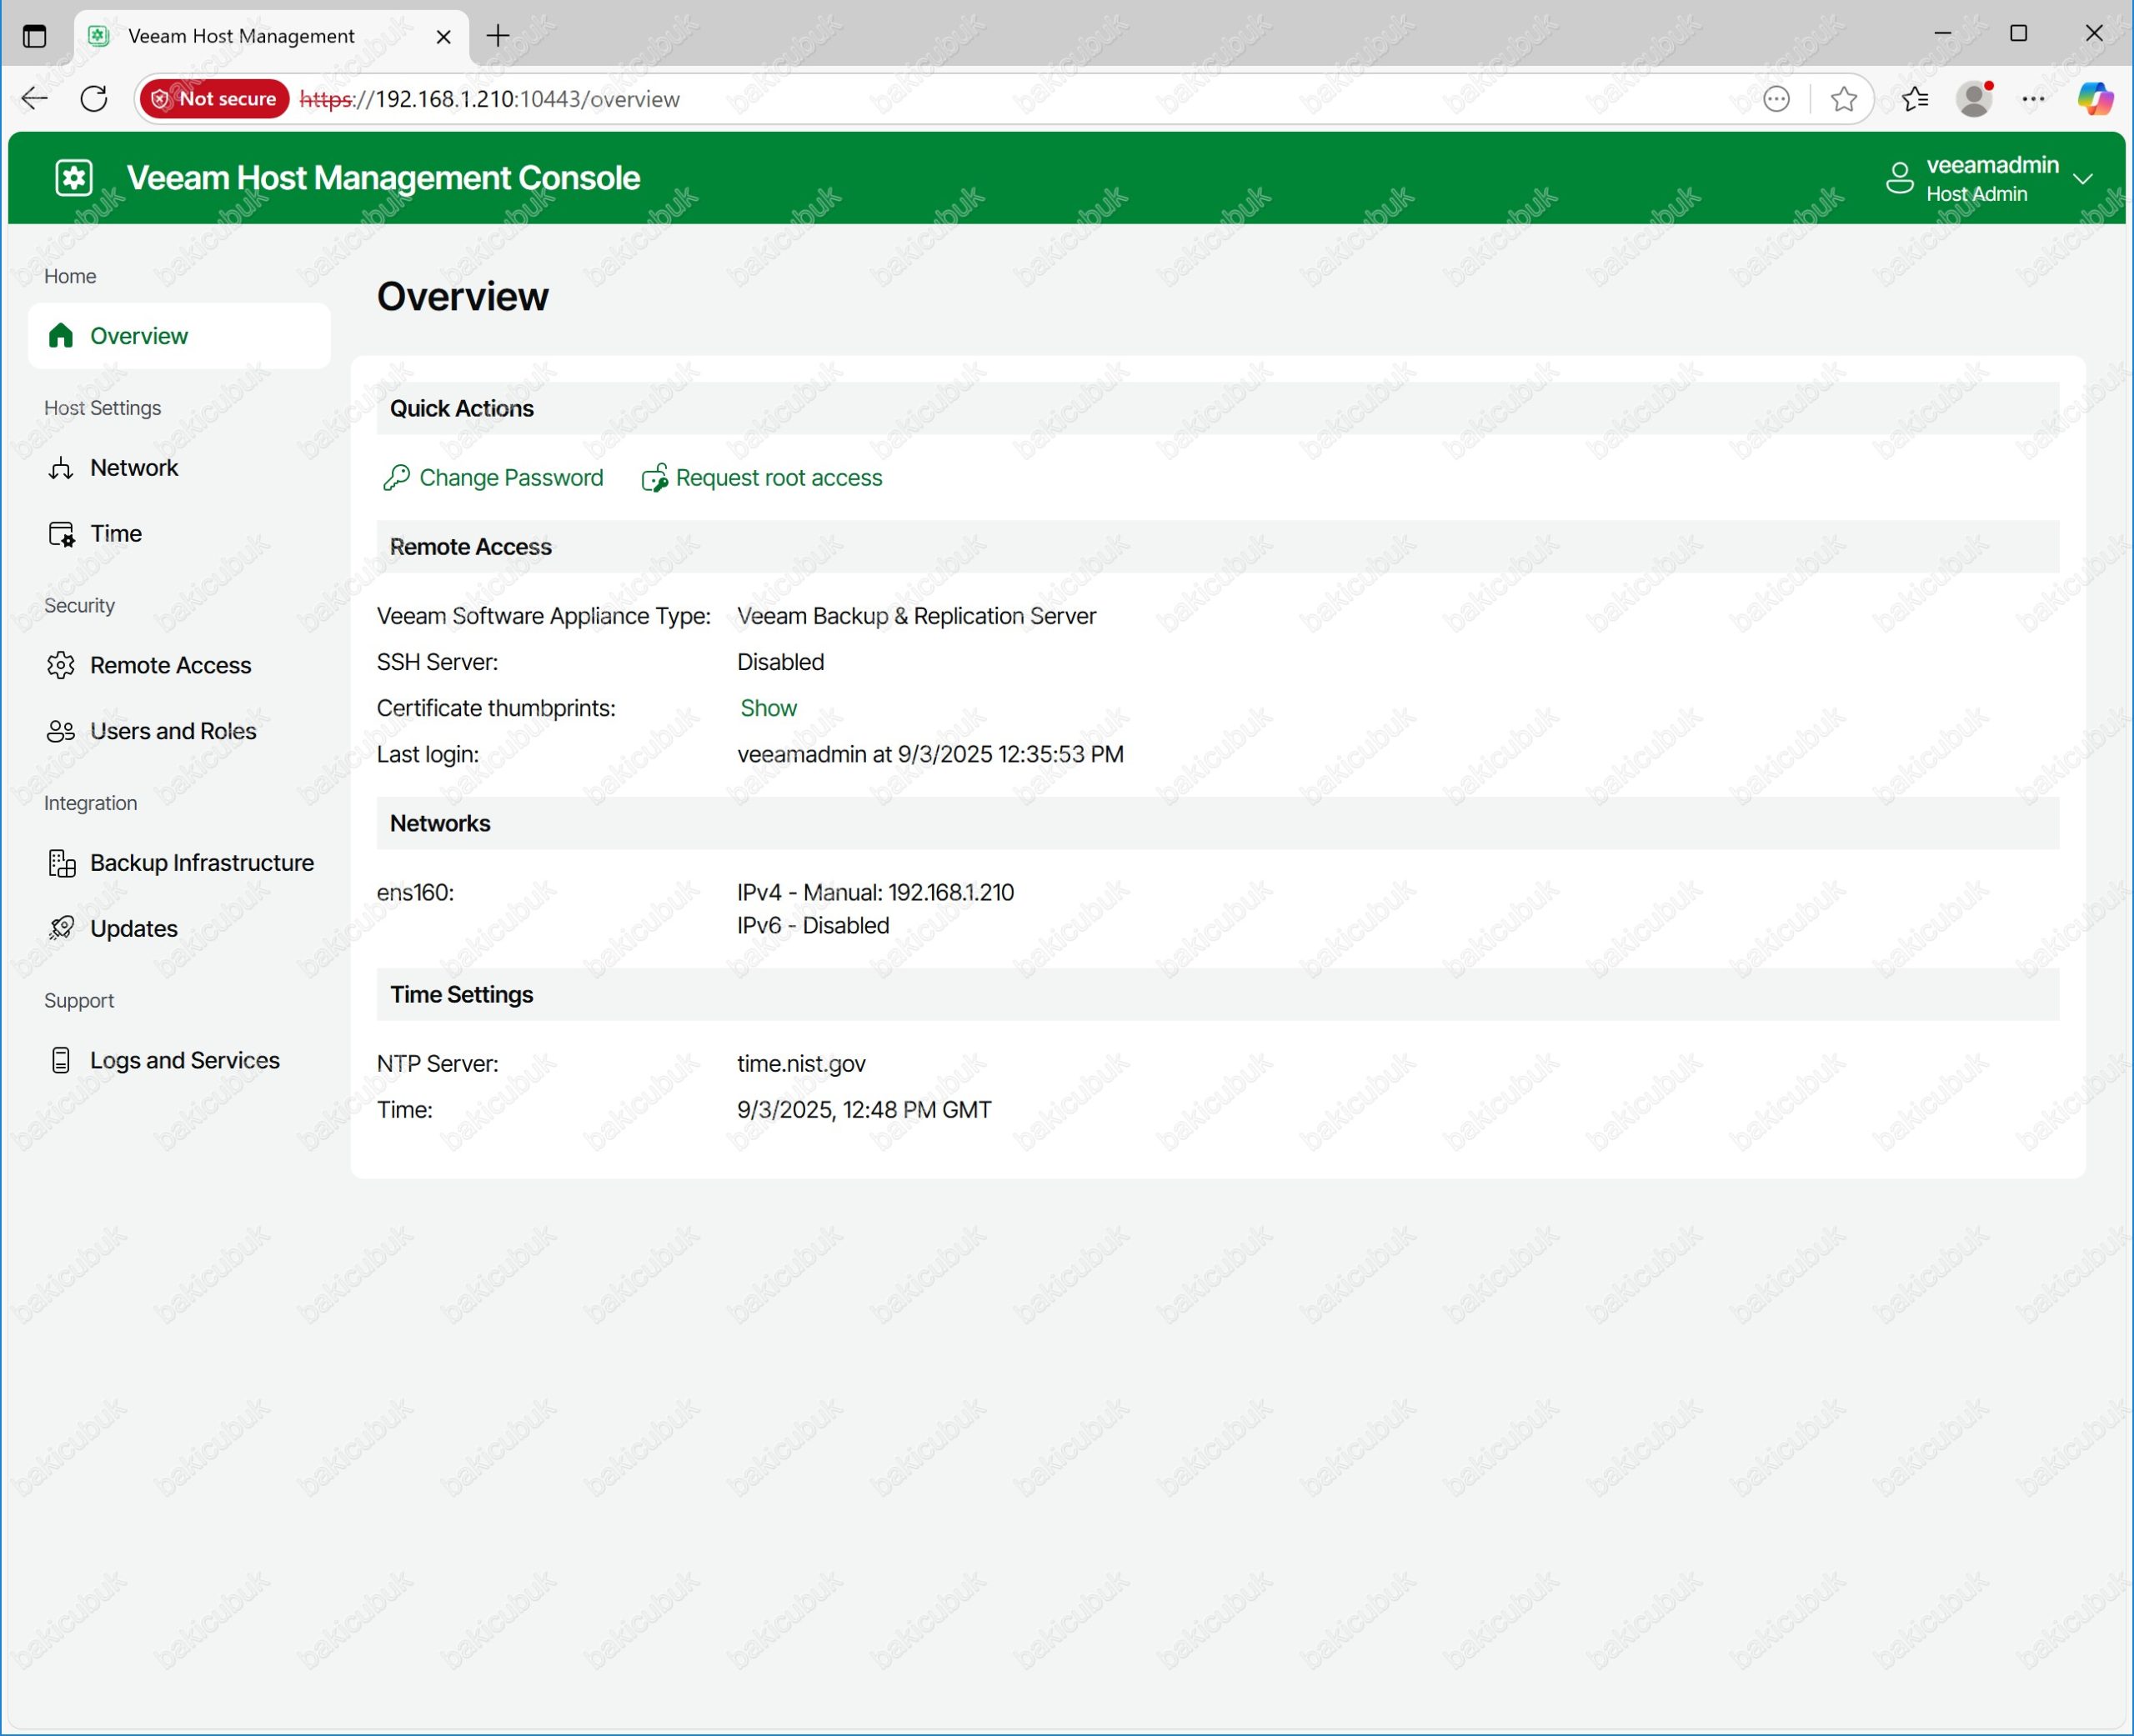Go to Backup Infrastructure page
Screen dimensions: 2134x1736
[x=179, y=863]
